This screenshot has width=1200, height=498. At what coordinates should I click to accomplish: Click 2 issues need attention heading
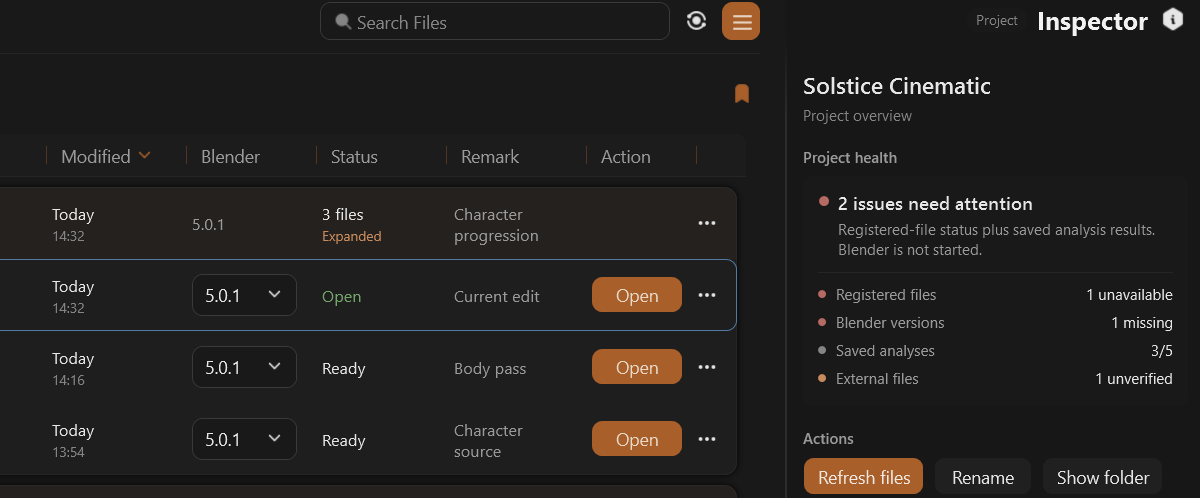point(935,203)
